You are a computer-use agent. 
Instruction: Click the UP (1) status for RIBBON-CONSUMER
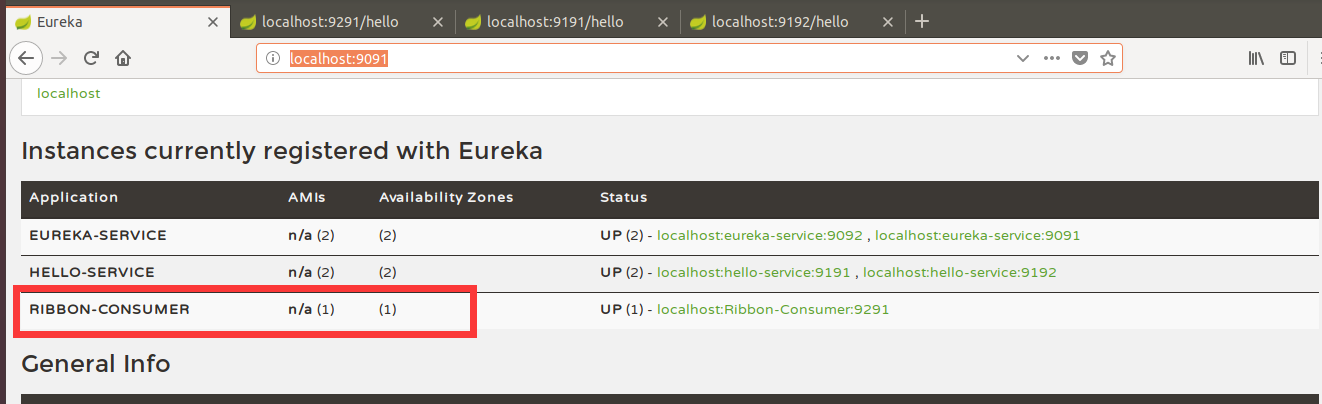tap(622, 310)
